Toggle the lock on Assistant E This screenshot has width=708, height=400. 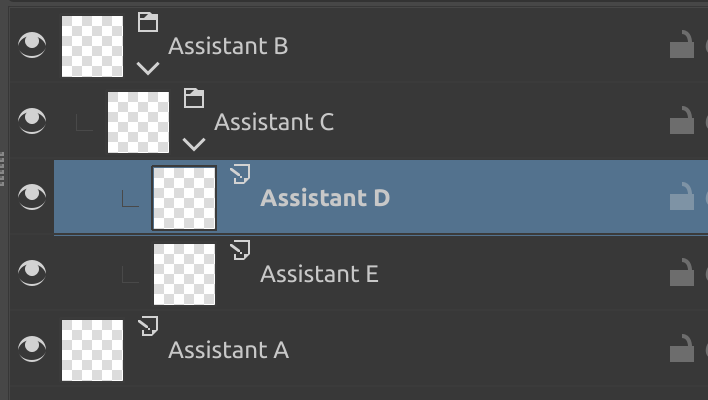681,272
